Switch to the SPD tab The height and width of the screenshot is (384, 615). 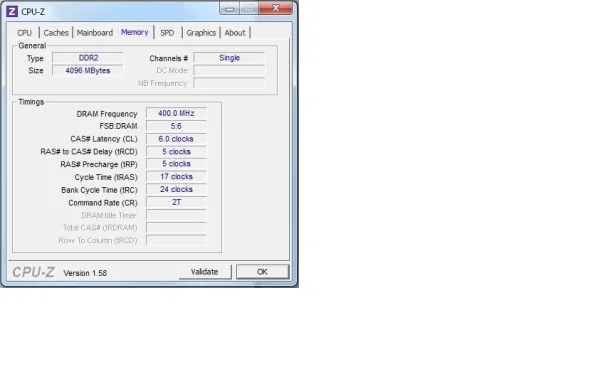(167, 33)
